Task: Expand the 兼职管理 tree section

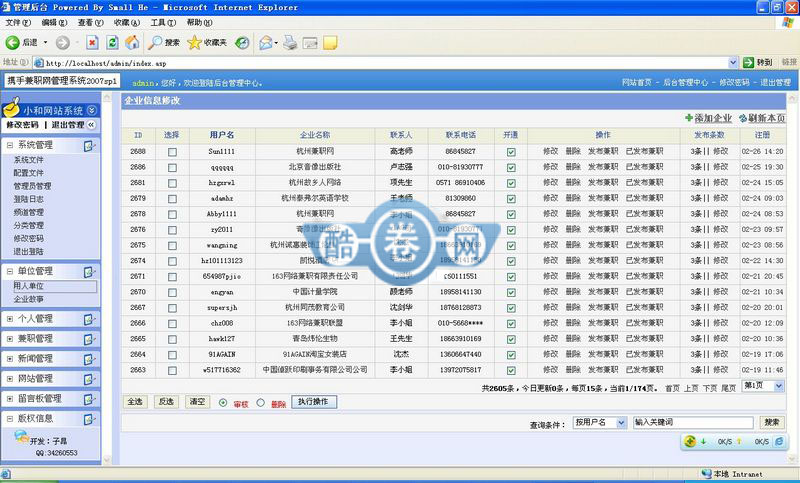Action: [10, 339]
